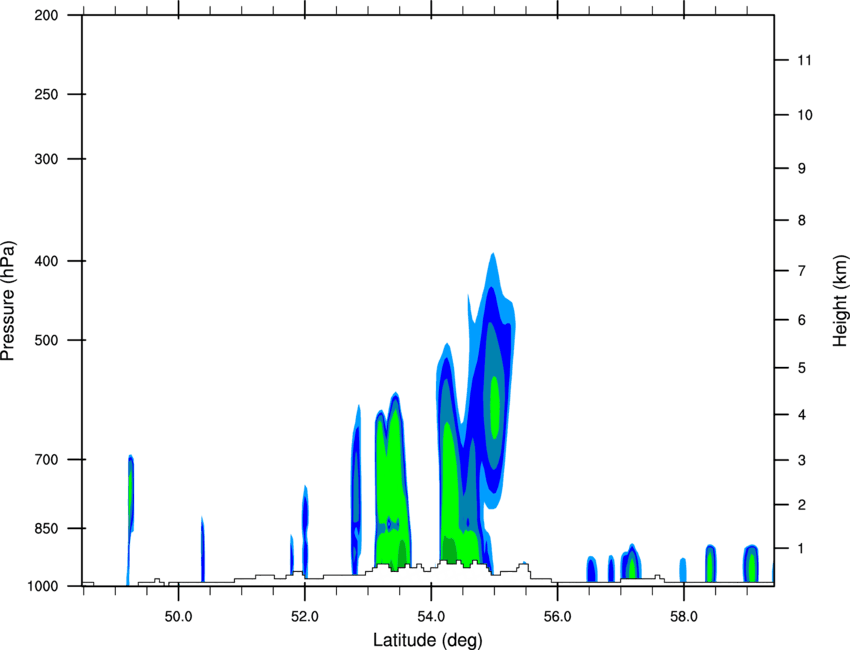Click height tick label 3
Image resolution: width=850 pixels, height=650 pixels.
pos(802,460)
